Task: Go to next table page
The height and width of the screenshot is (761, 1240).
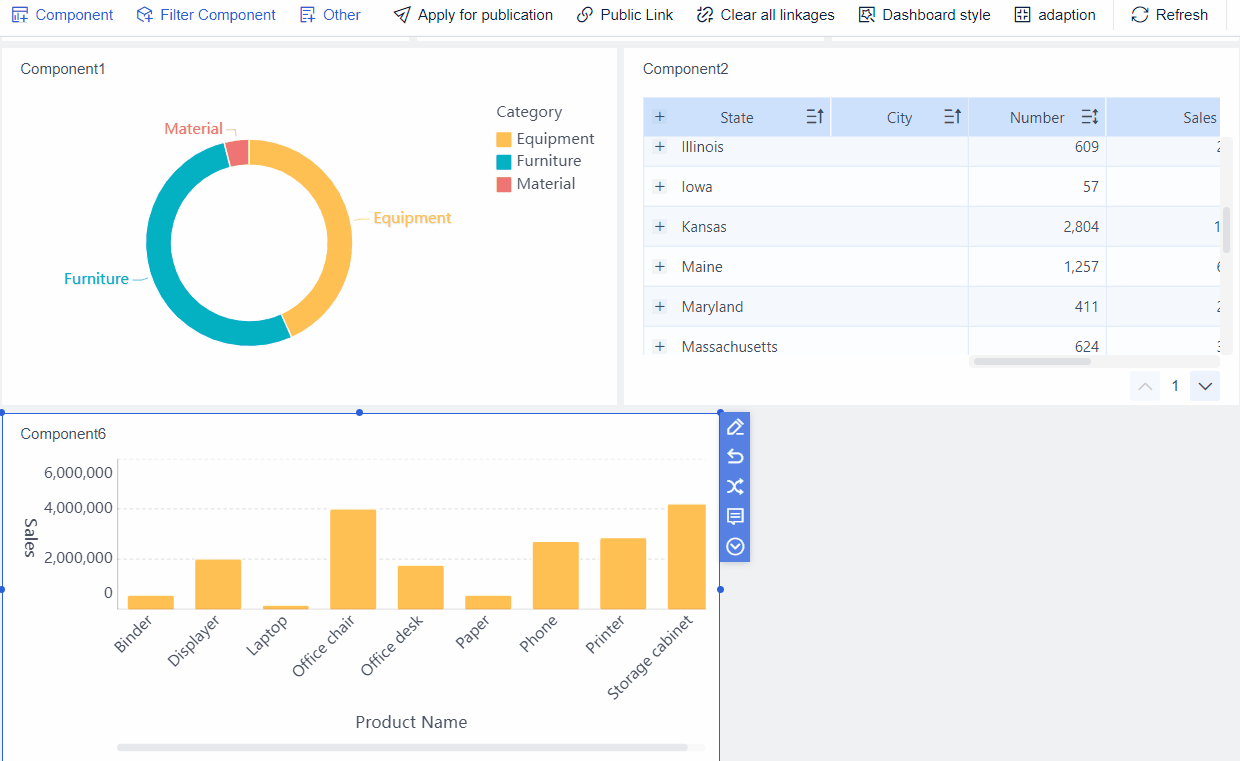Action: click(1205, 386)
